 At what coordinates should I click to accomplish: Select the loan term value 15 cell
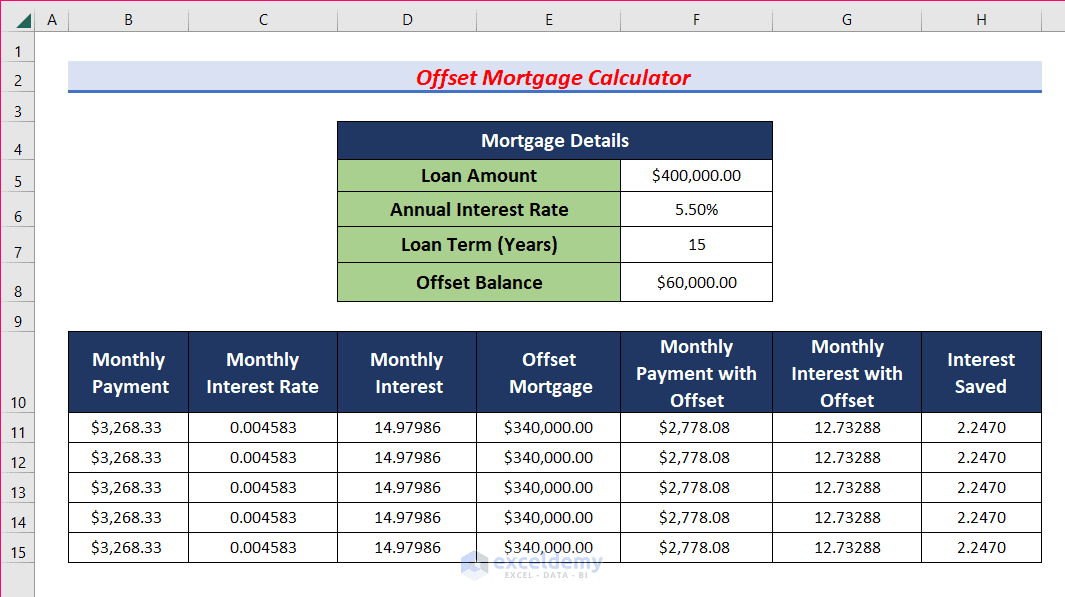[x=696, y=245]
